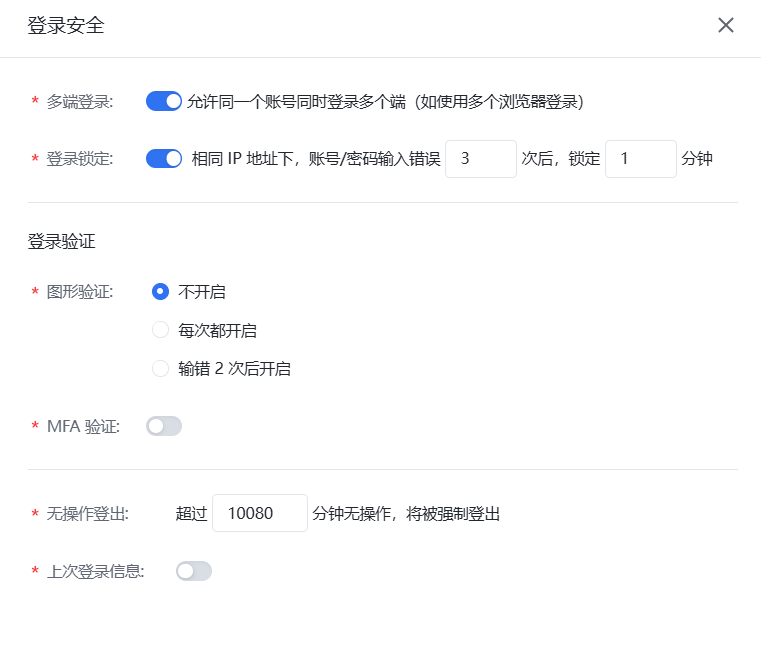
Task: Focus the lock duration minutes field showing 1
Action: [640, 158]
